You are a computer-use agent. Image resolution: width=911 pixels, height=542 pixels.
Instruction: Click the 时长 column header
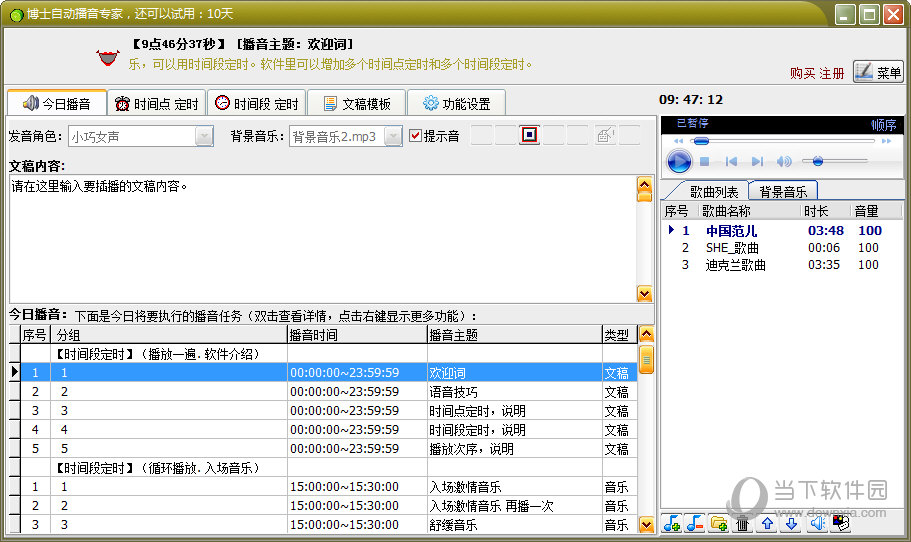[825, 211]
